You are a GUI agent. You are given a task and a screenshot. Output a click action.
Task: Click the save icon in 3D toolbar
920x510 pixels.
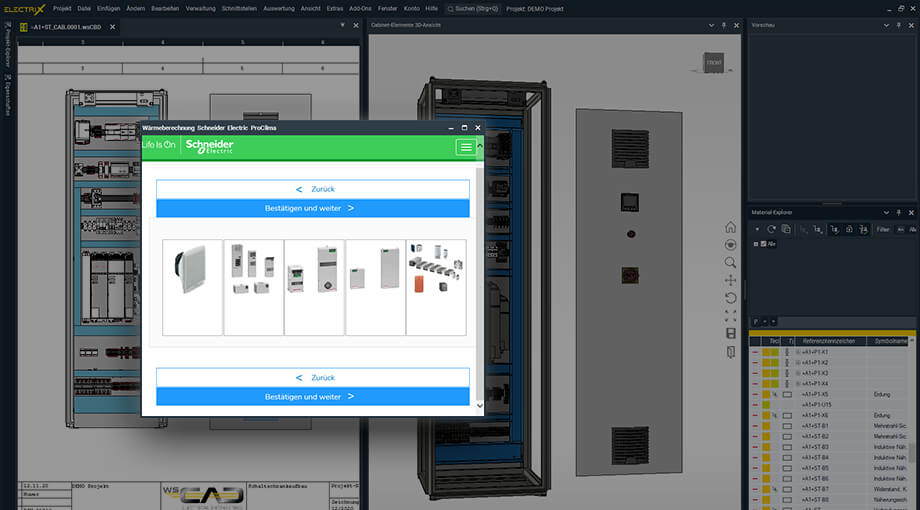pyautogui.click(x=731, y=333)
